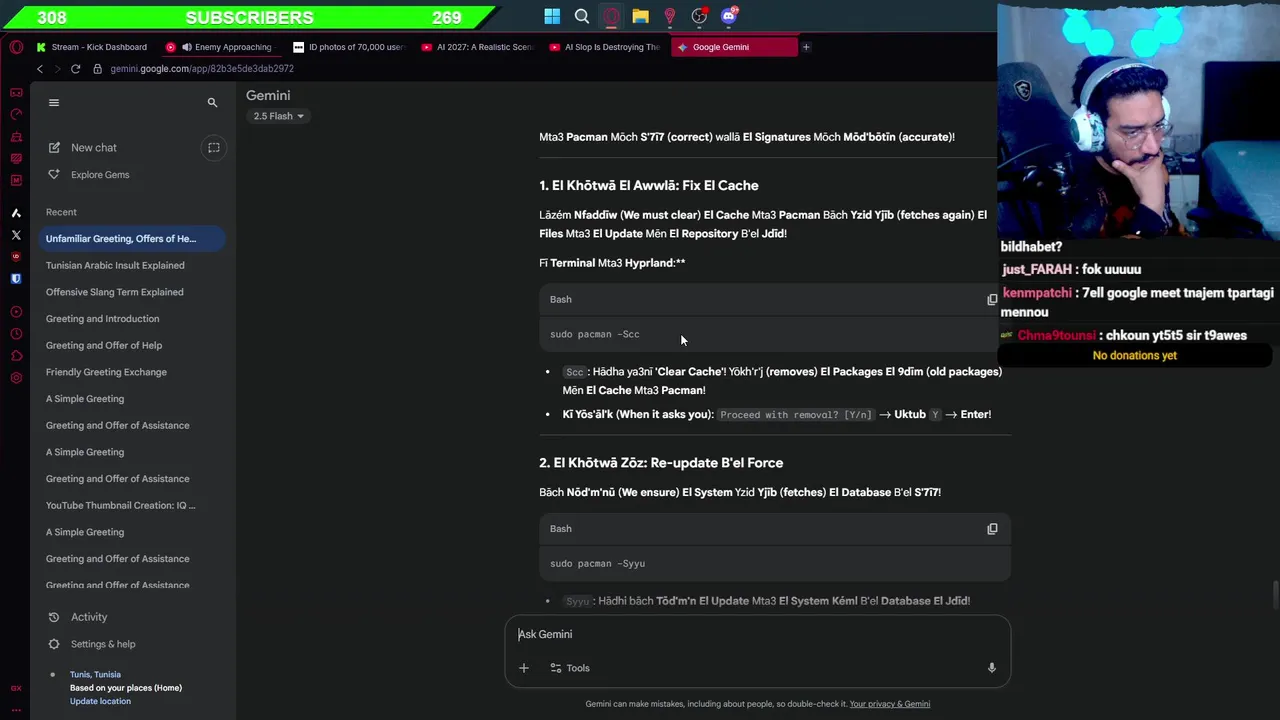Click the red pin app taskbar icon
1280x720 pixels.
click(x=670, y=16)
